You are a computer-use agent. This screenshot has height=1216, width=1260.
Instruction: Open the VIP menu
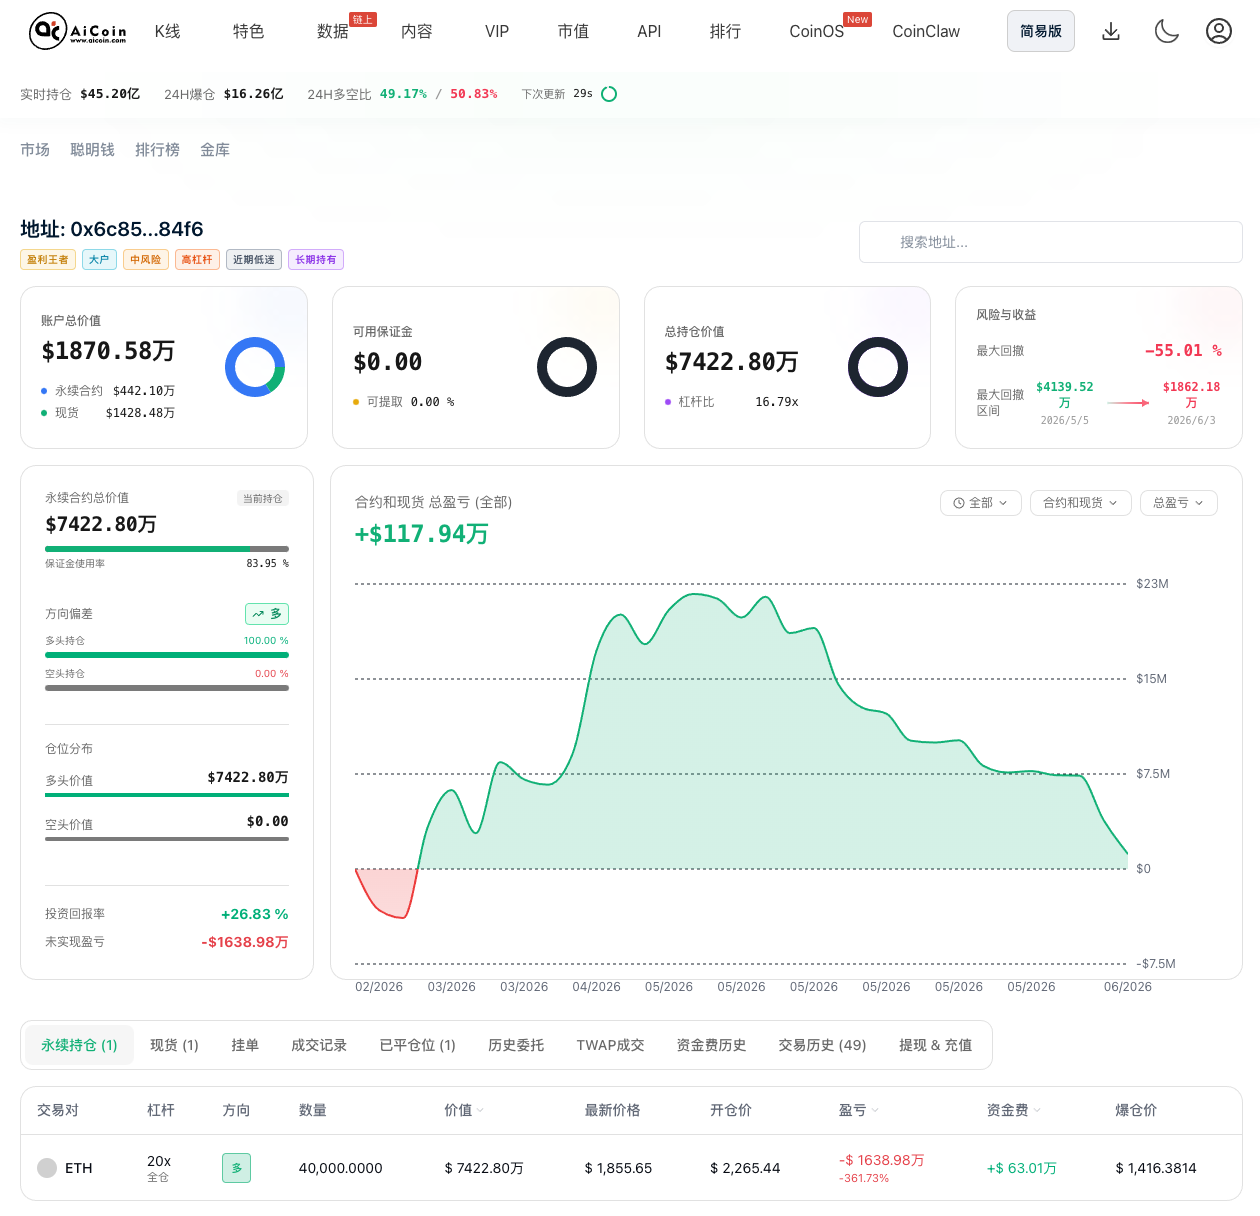(497, 32)
